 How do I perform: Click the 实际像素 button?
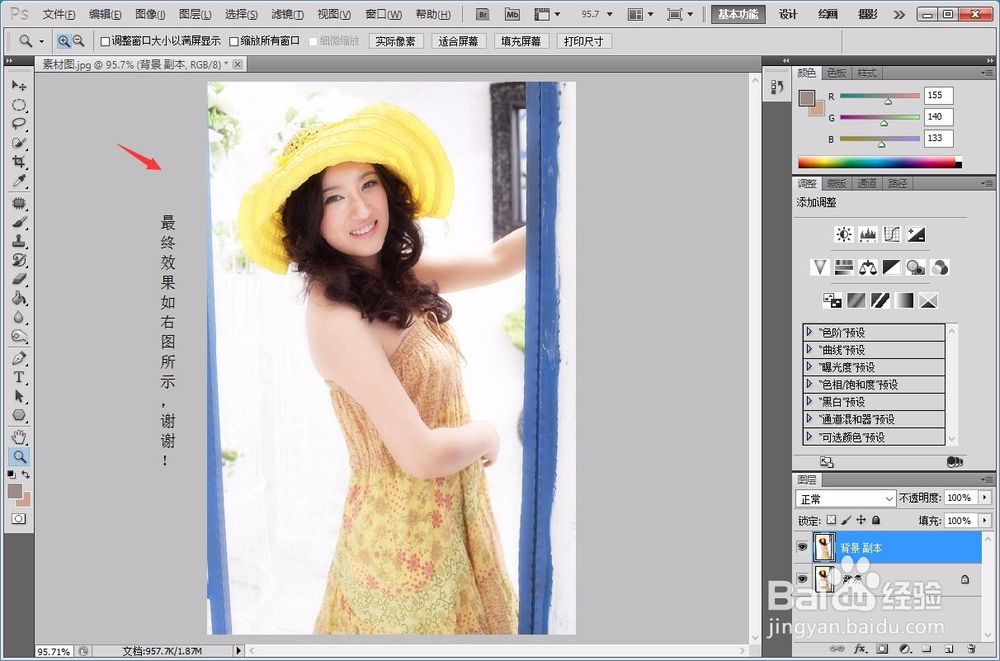395,41
